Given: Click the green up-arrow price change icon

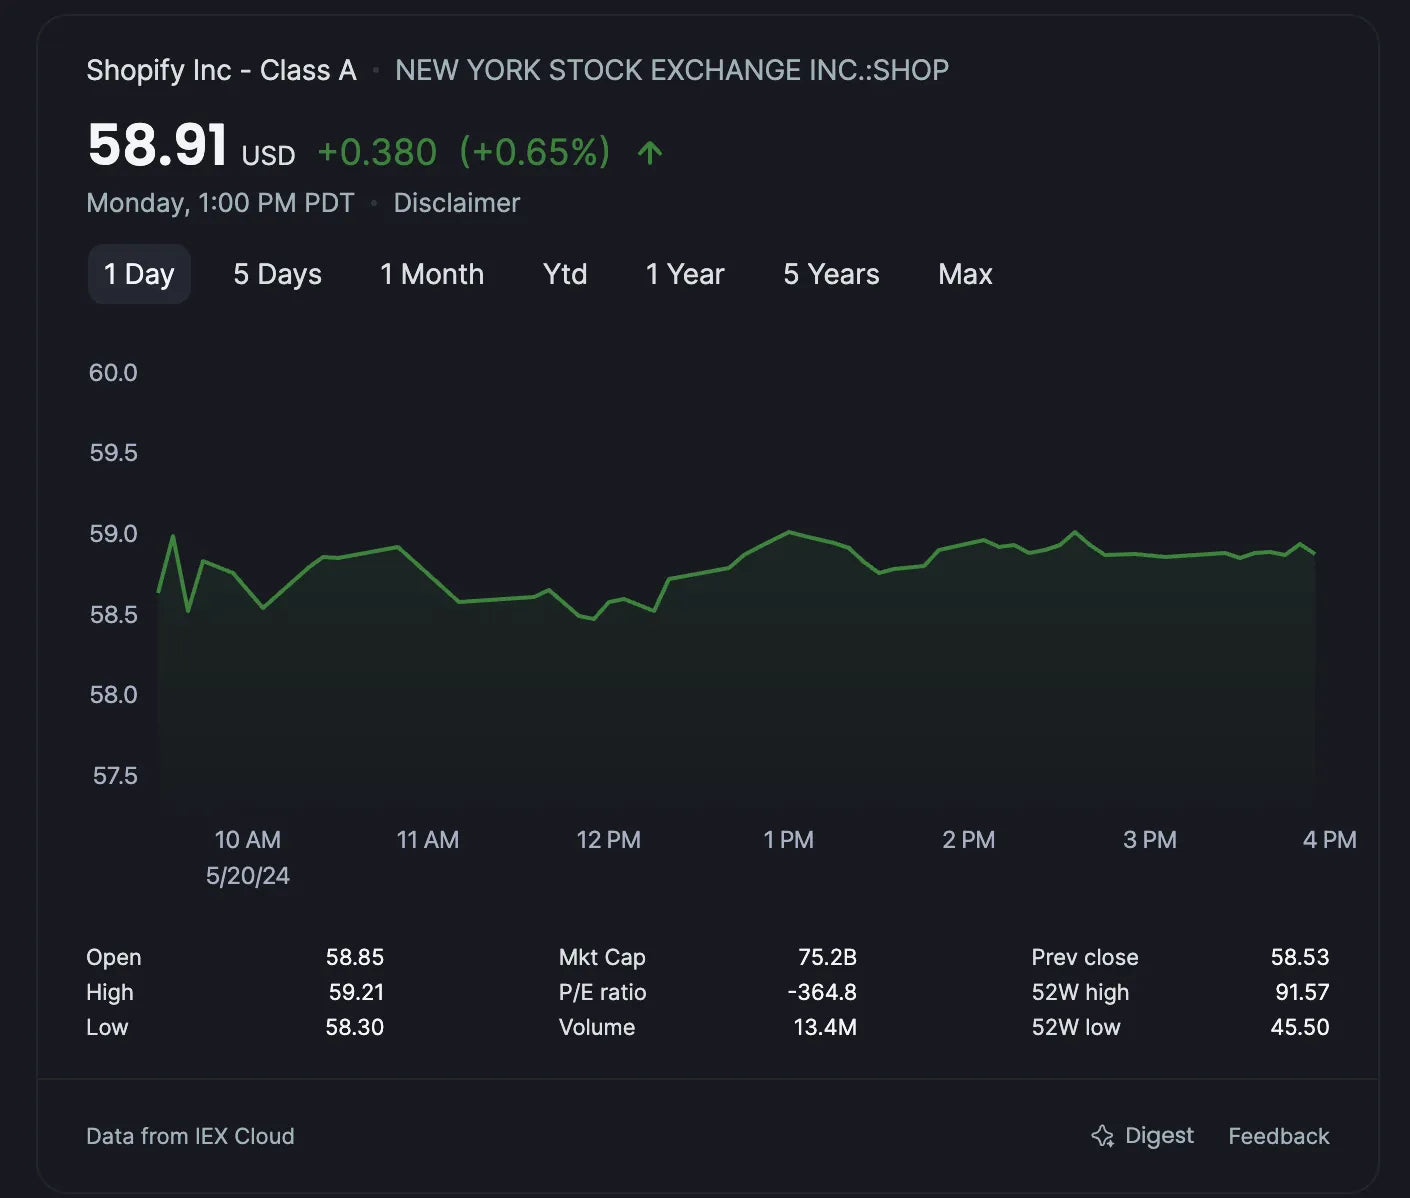Looking at the screenshot, I should pos(650,152).
